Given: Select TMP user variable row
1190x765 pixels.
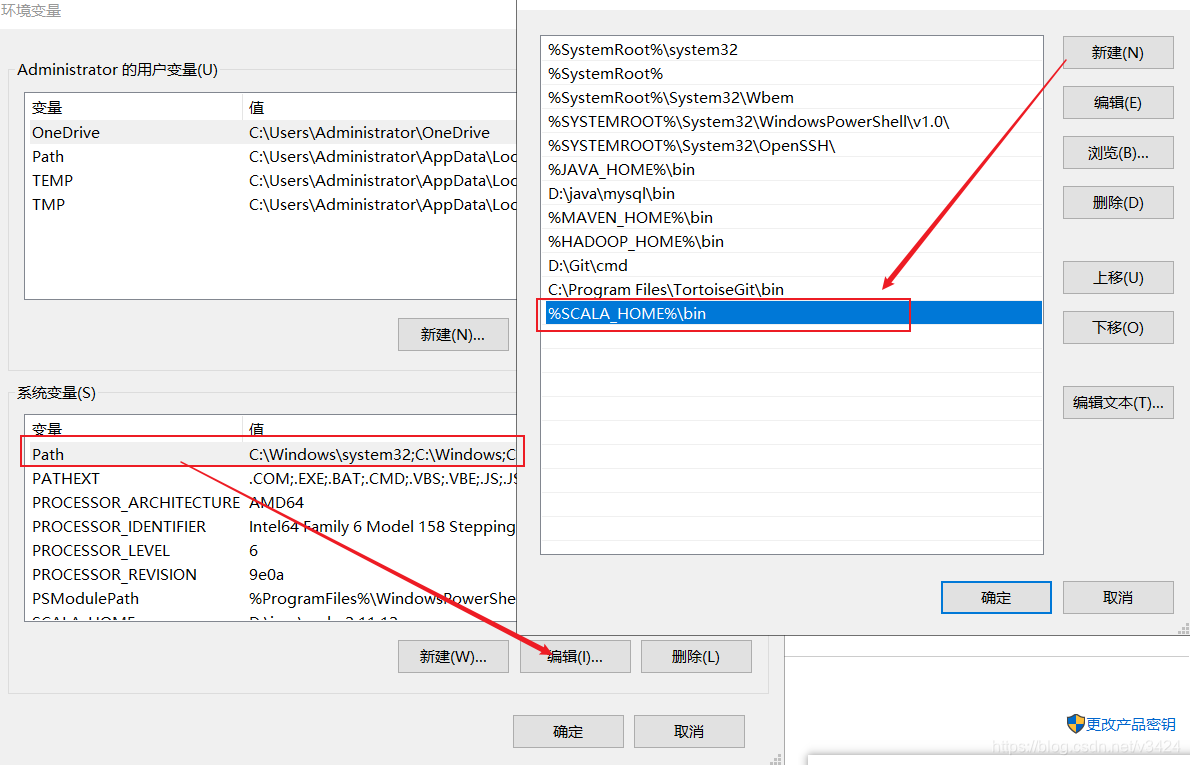Looking at the screenshot, I should (x=272, y=204).
